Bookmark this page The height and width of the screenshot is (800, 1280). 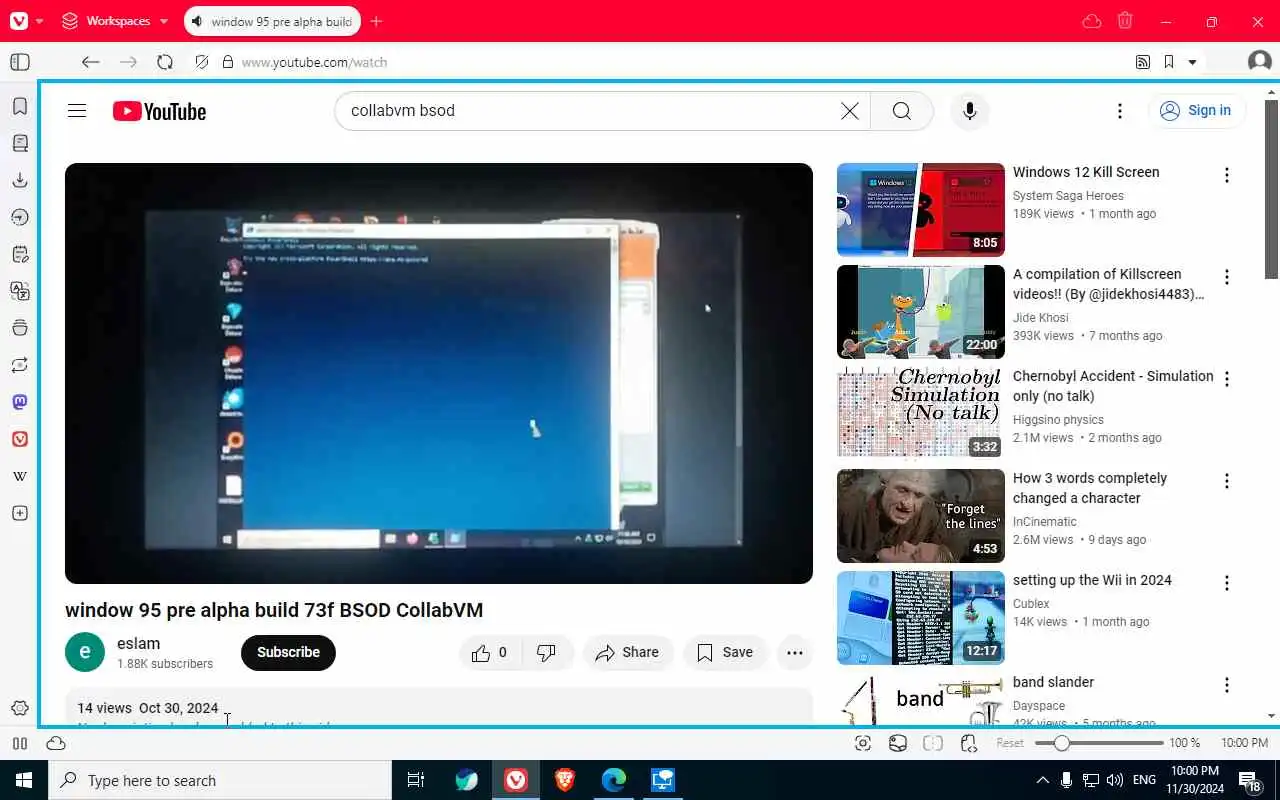point(1168,62)
